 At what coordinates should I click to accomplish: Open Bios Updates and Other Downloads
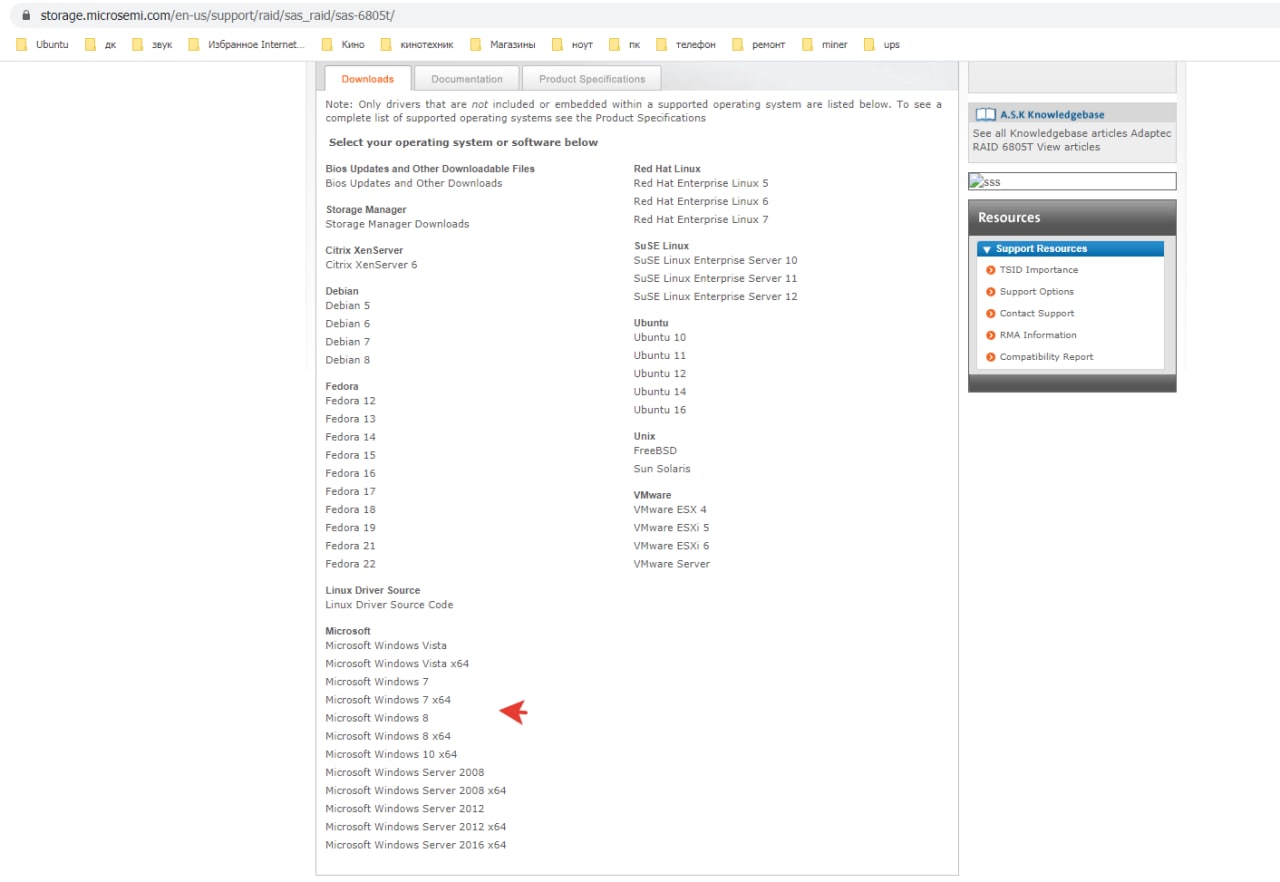tap(414, 184)
